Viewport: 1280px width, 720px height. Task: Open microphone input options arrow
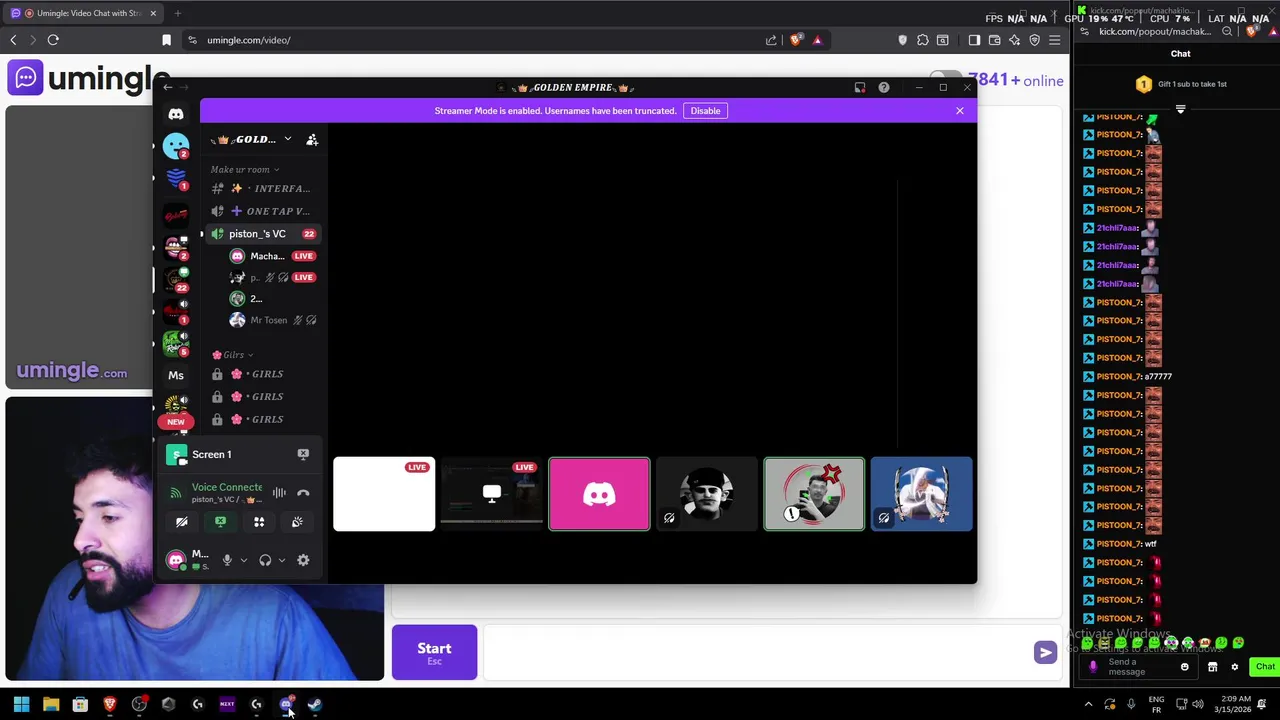pos(243,560)
